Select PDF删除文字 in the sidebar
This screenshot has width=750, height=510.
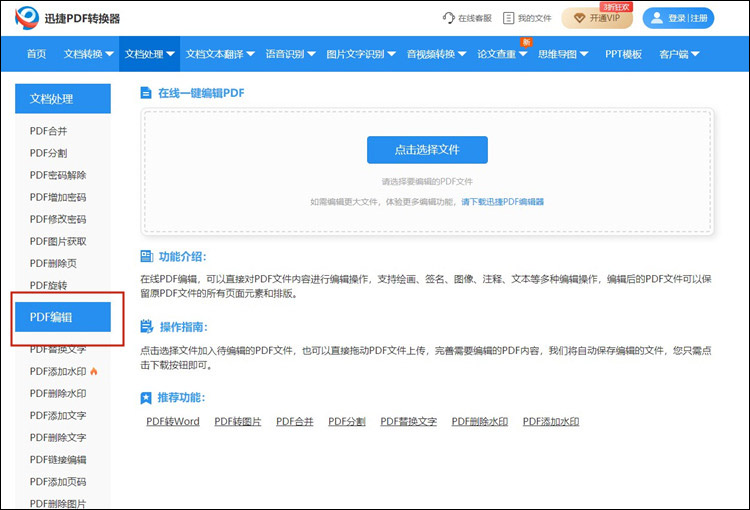tap(58, 437)
